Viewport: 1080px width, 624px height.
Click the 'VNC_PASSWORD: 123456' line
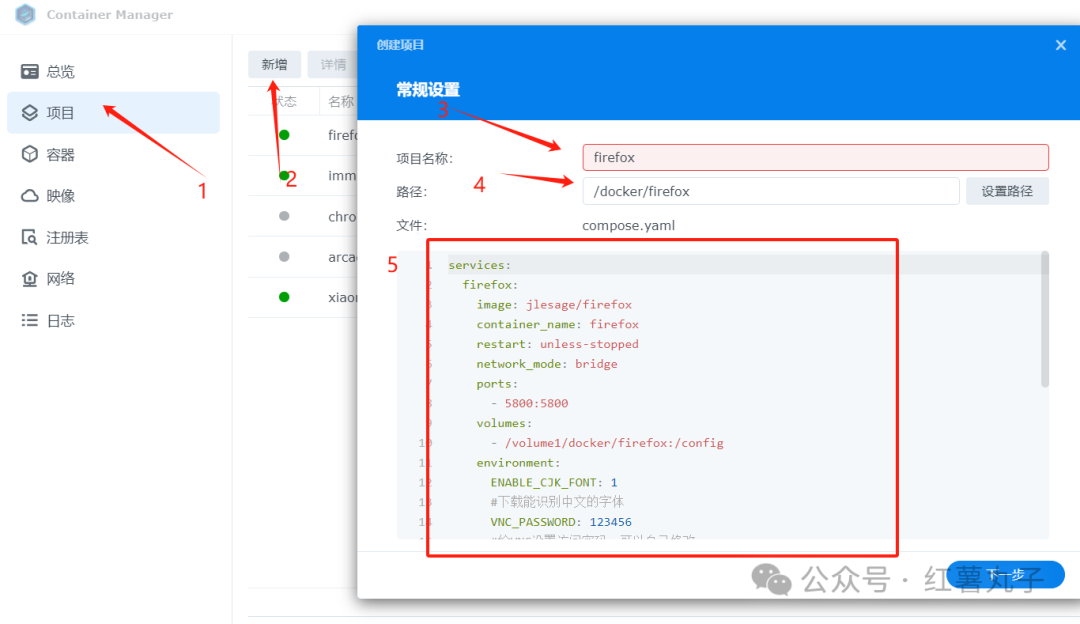click(561, 522)
